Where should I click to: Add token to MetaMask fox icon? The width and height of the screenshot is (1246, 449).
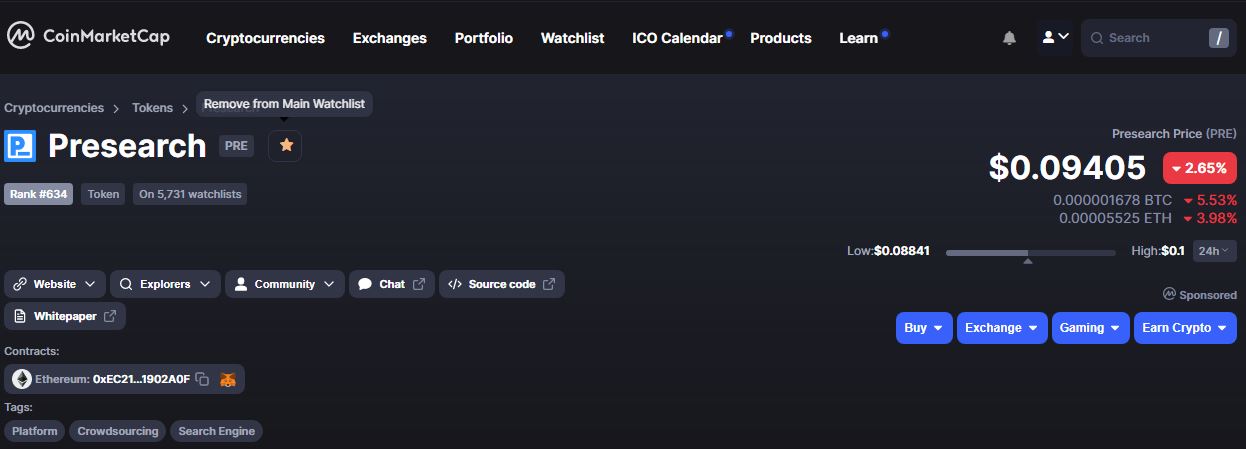pyautogui.click(x=229, y=379)
